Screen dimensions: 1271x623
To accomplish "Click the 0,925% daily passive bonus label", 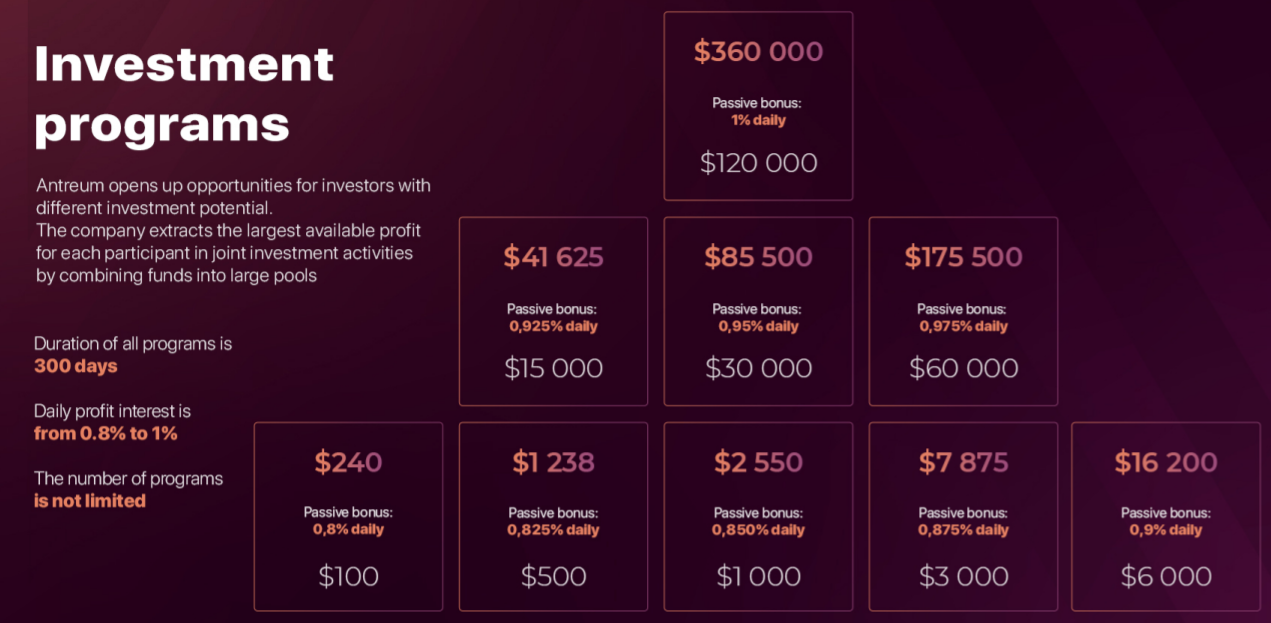I will (553, 326).
